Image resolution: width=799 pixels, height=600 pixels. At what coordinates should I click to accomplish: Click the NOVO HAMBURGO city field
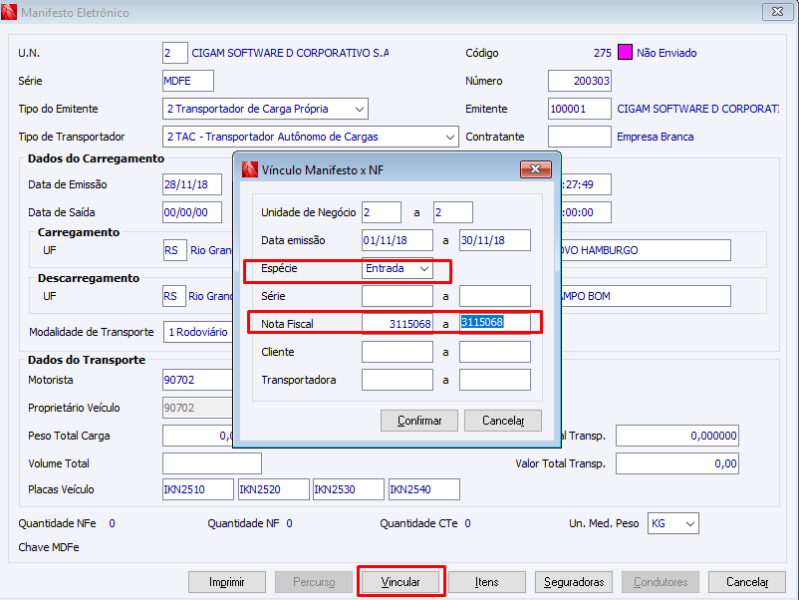click(646, 250)
